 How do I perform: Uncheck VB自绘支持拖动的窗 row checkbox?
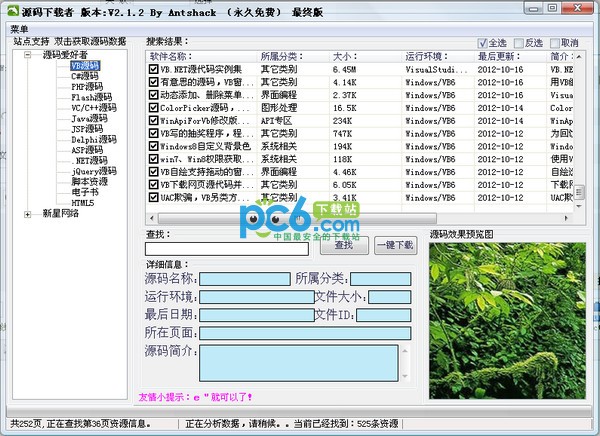153,172
